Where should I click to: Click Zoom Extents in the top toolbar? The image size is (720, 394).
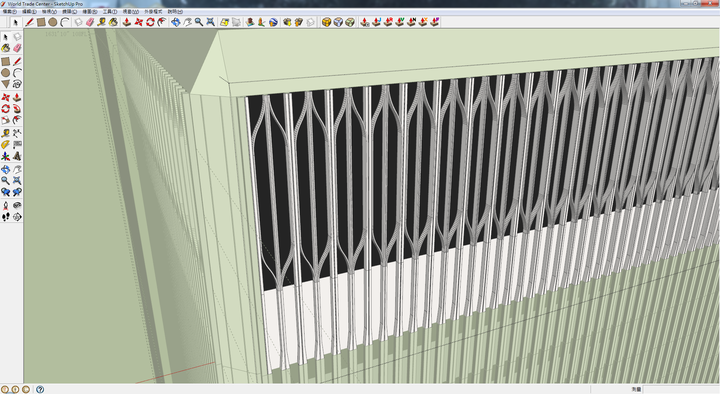(x=210, y=22)
